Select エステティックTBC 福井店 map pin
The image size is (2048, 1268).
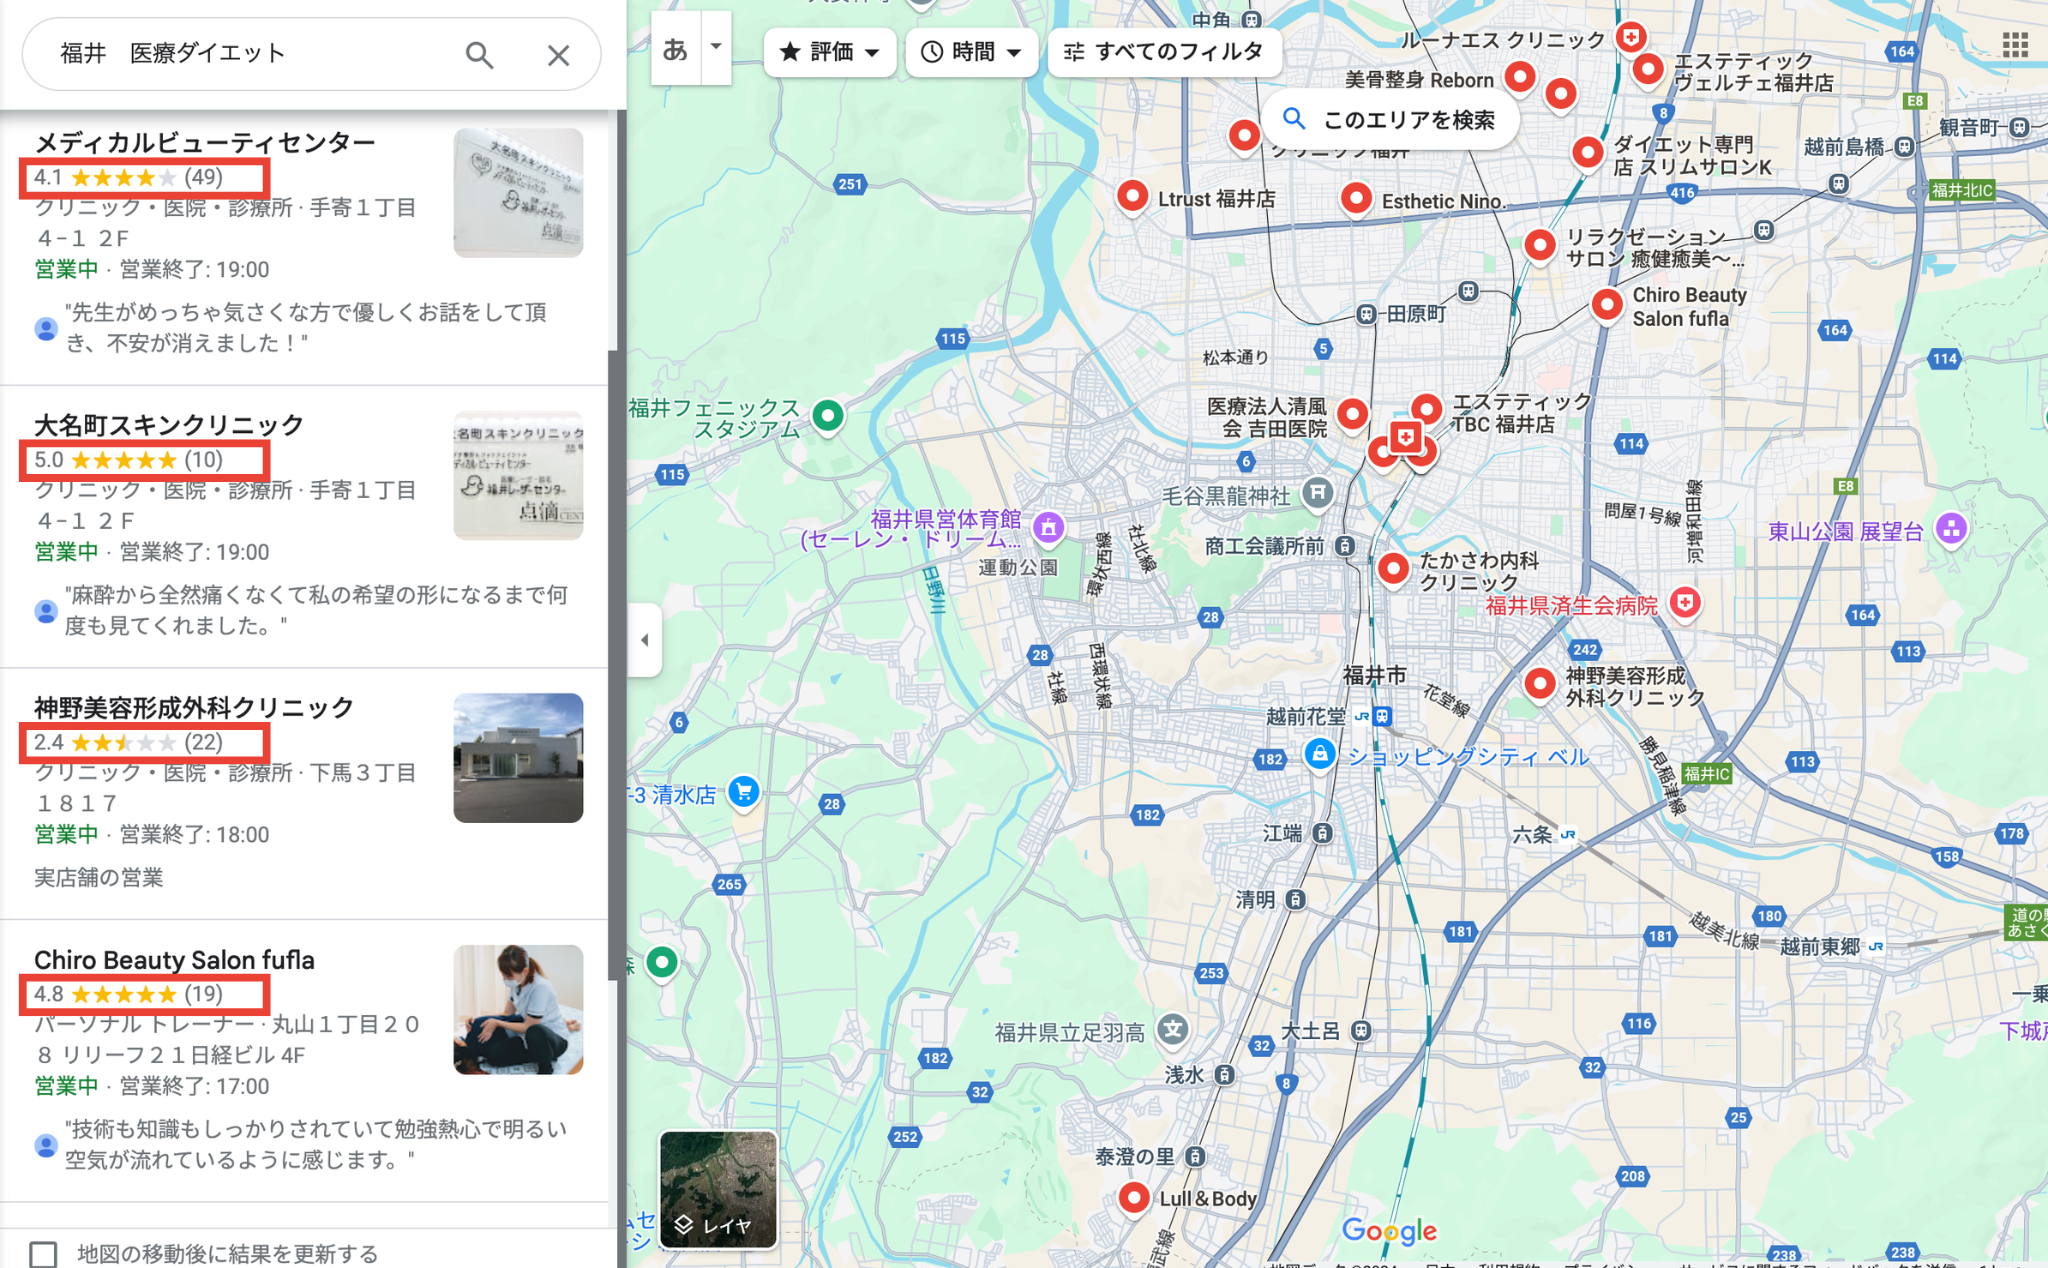click(x=1427, y=409)
